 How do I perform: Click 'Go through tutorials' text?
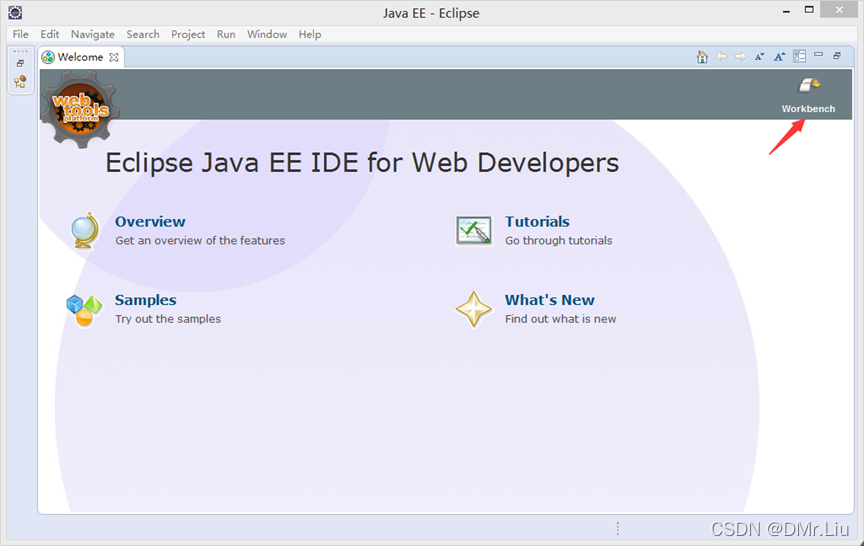(559, 241)
